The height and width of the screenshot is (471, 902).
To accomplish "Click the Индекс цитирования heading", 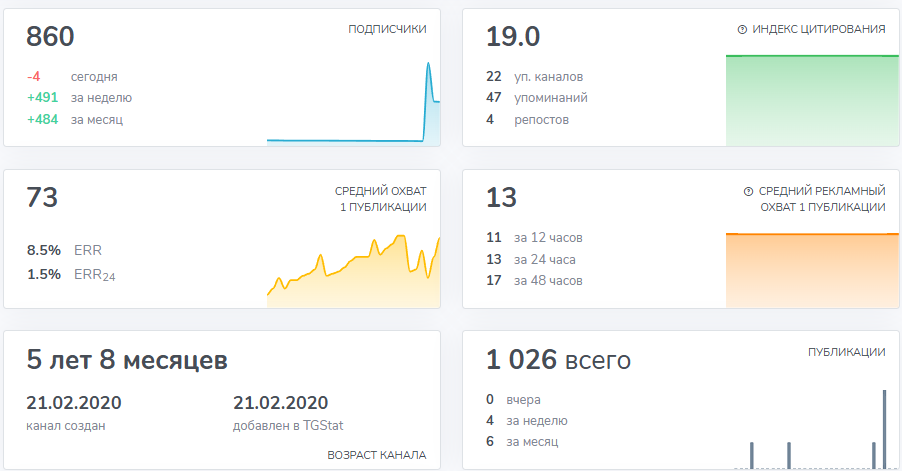I will point(818,30).
